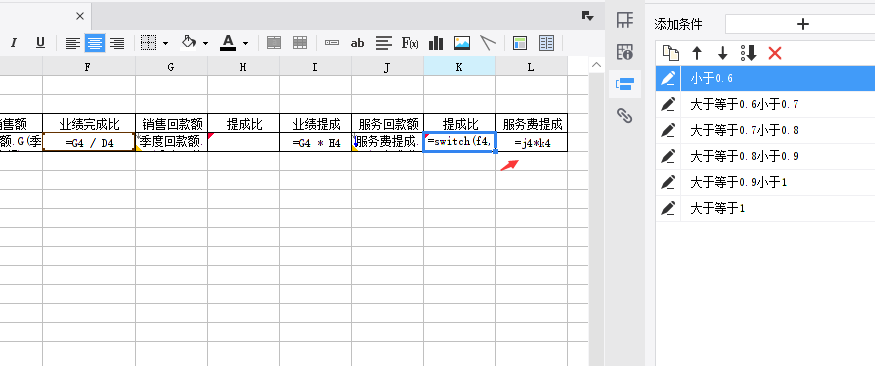This screenshot has height=366, width=875.
Task: Open the border style dropdown arrow
Action: pyautogui.click(x=165, y=43)
